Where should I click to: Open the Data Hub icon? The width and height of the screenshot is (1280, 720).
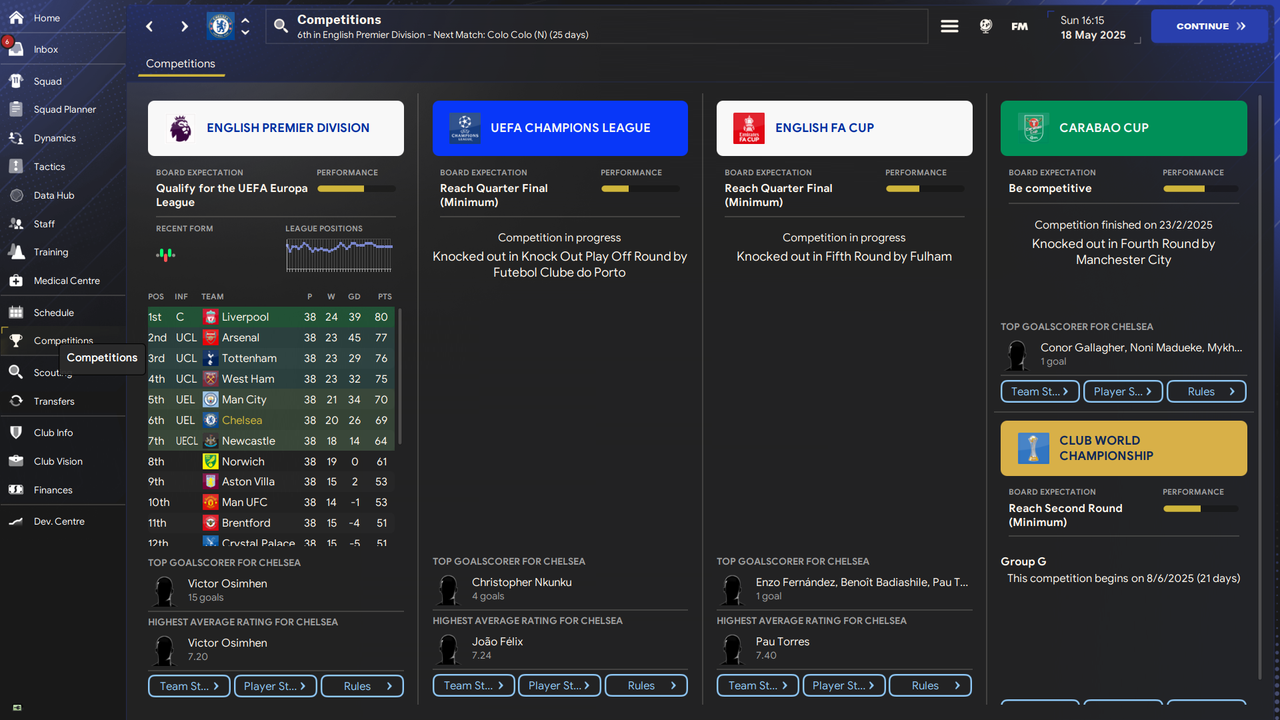pyautogui.click(x=16, y=195)
